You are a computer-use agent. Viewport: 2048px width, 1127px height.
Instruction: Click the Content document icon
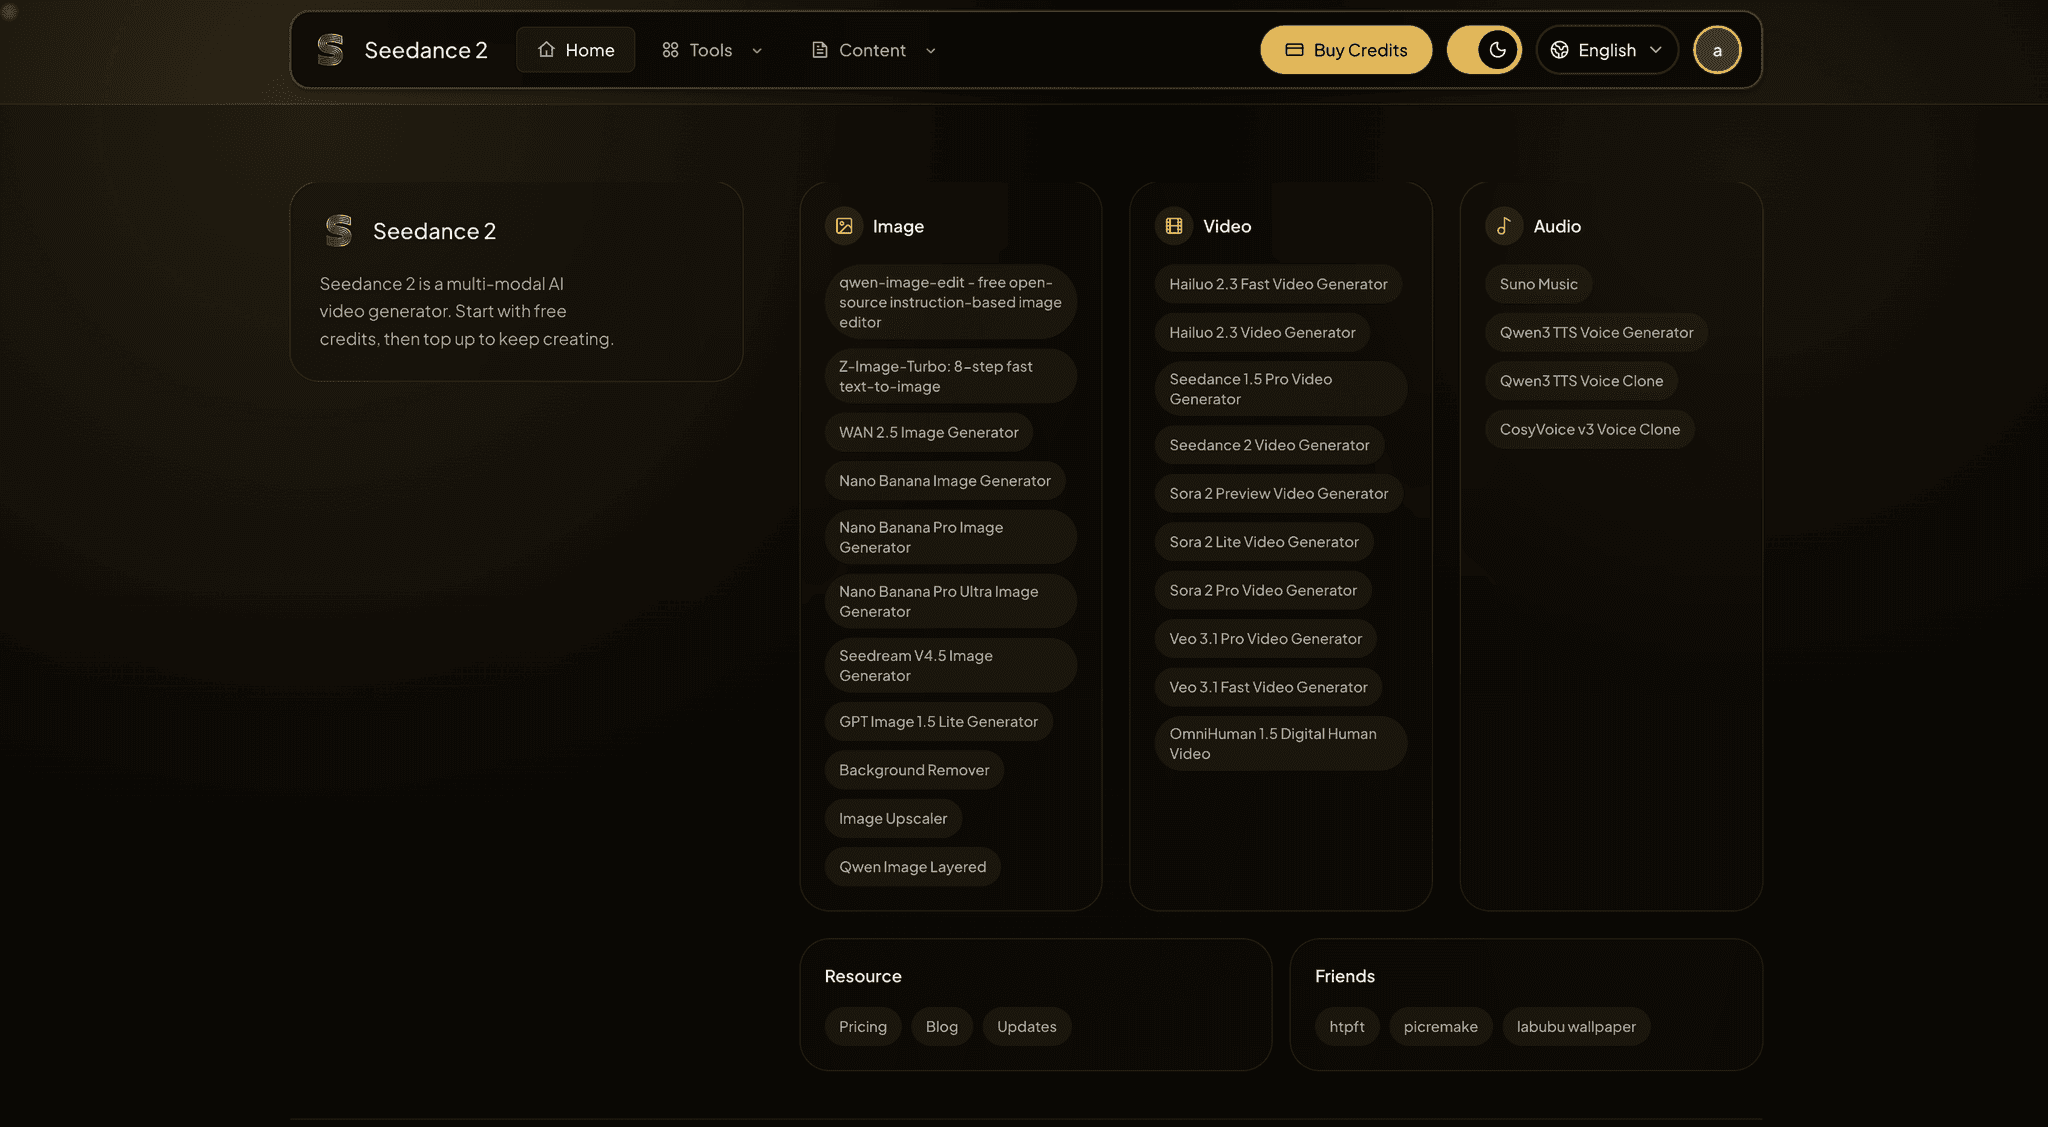[820, 50]
